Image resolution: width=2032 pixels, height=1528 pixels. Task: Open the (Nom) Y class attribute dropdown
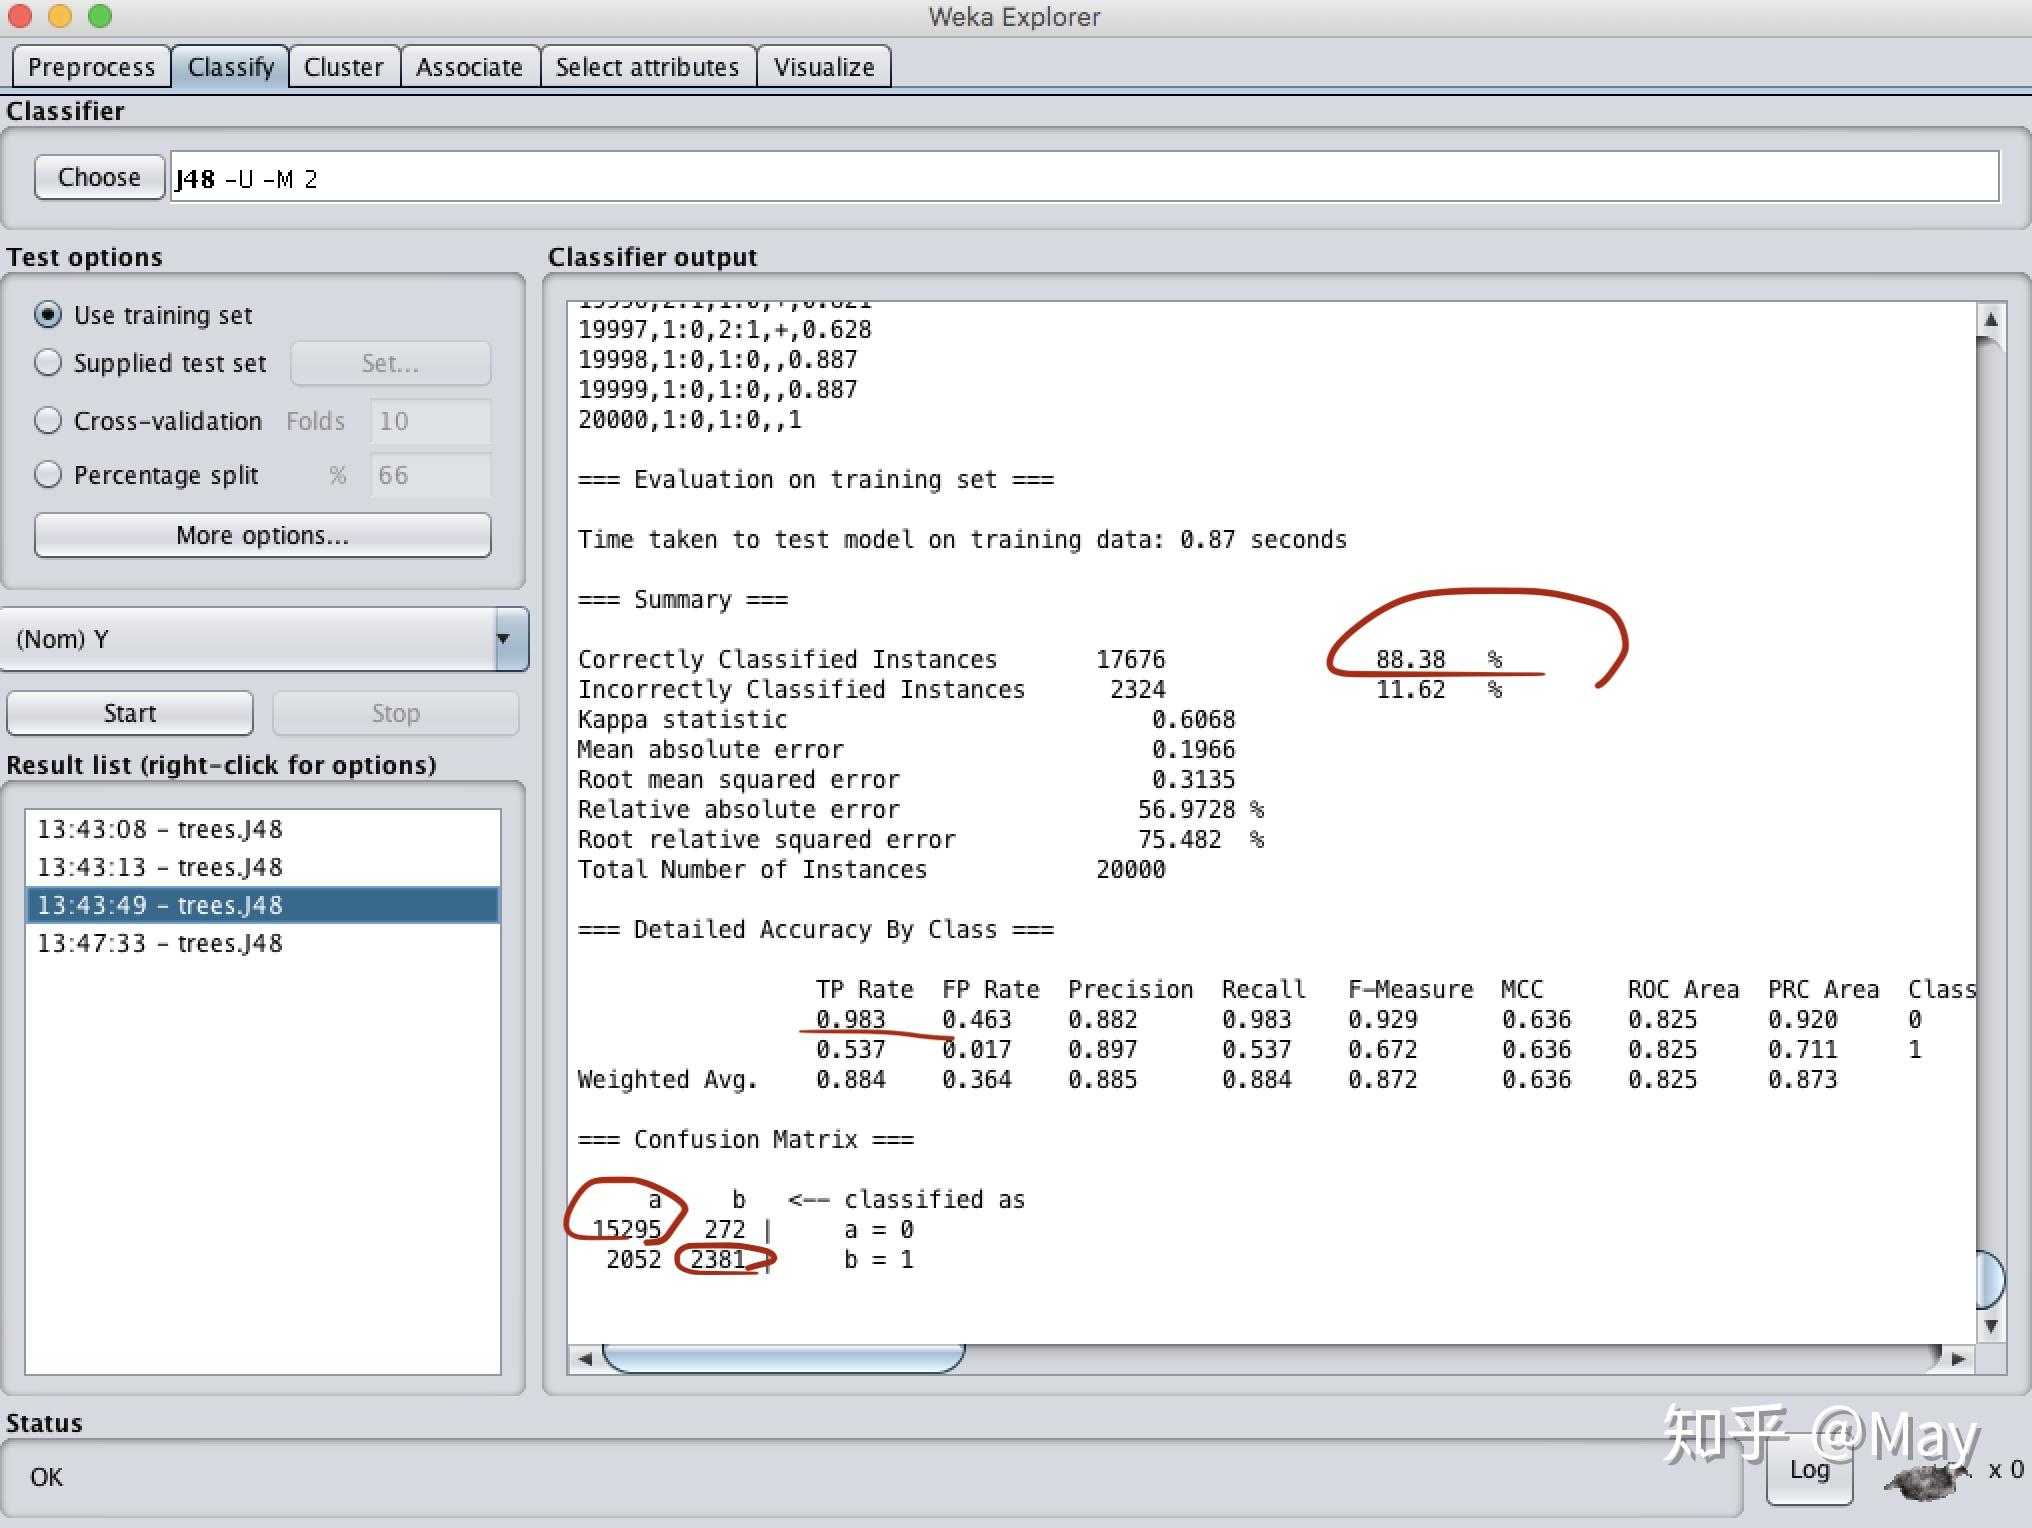coord(265,639)
